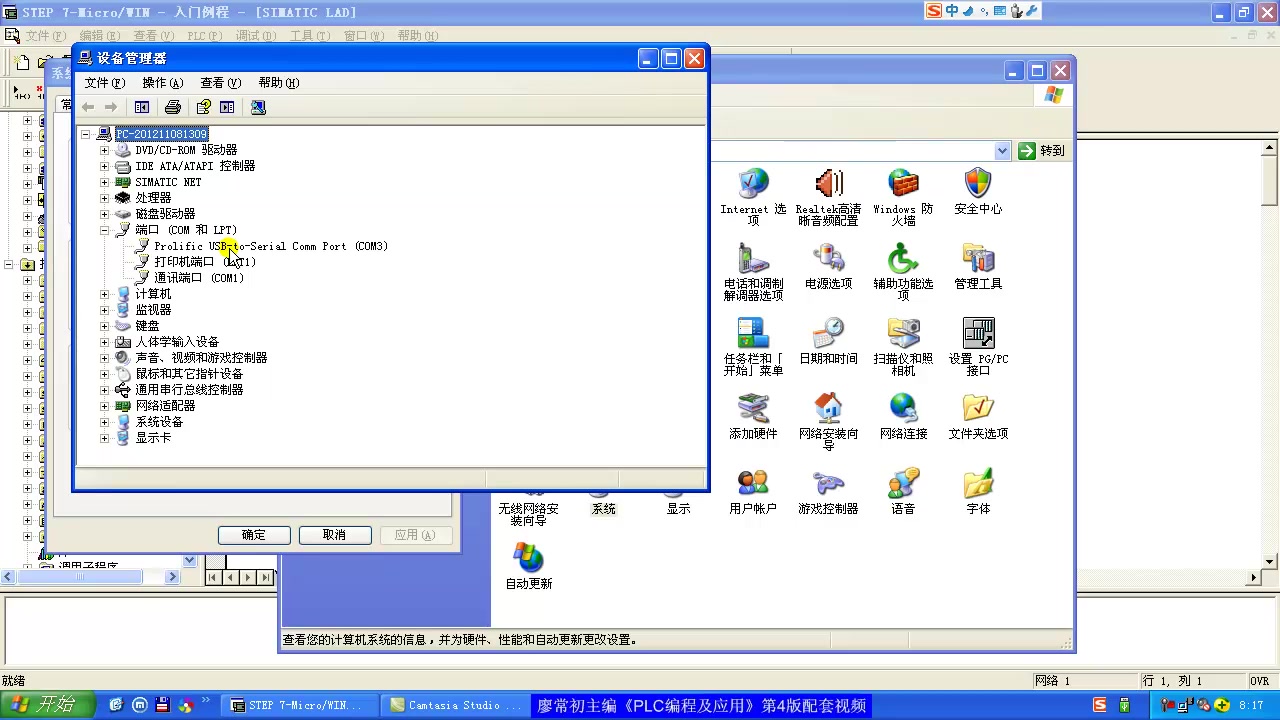This screenshot has width=1280, height=720.
Task: Collapse the PC-201211081309 root node
Action: [x=86, y=134]
